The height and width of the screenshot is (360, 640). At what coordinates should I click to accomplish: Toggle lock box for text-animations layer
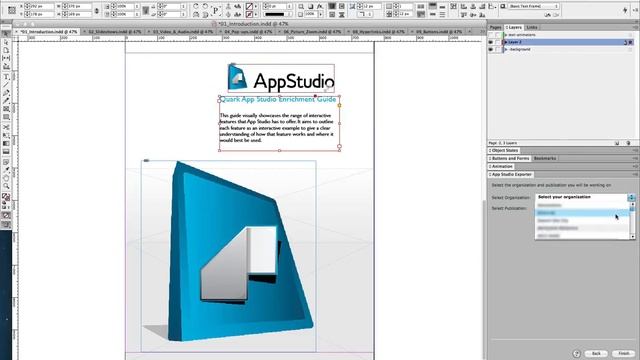pos(498,35)
